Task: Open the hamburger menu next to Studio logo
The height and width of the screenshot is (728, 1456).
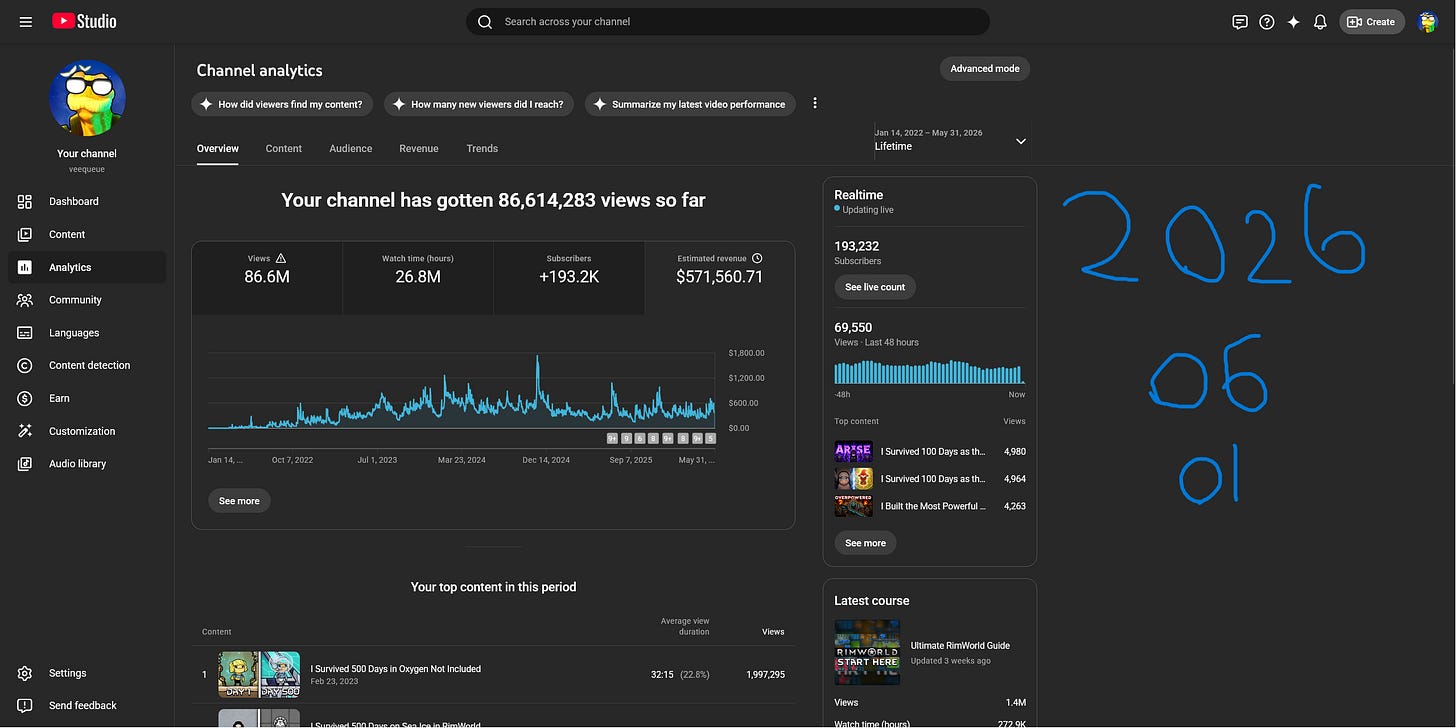Action: pos(26,21)
